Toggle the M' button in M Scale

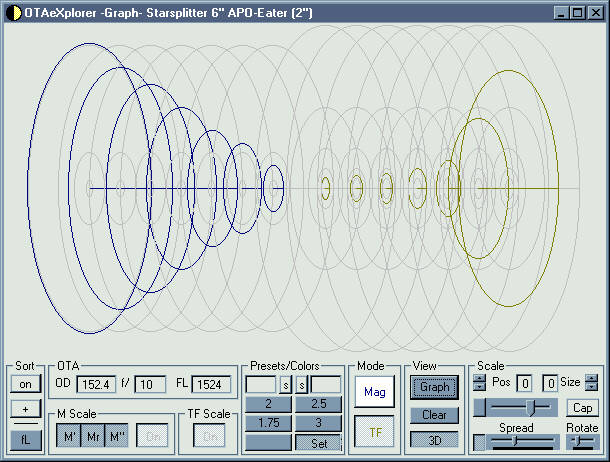[x=69, y=436]
